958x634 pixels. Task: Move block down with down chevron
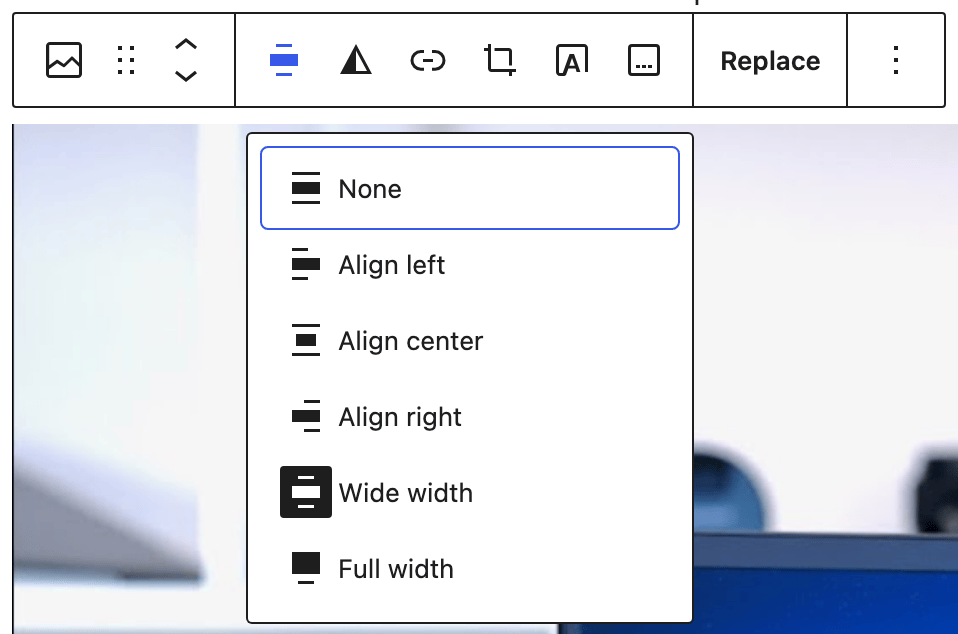point(186,76)
